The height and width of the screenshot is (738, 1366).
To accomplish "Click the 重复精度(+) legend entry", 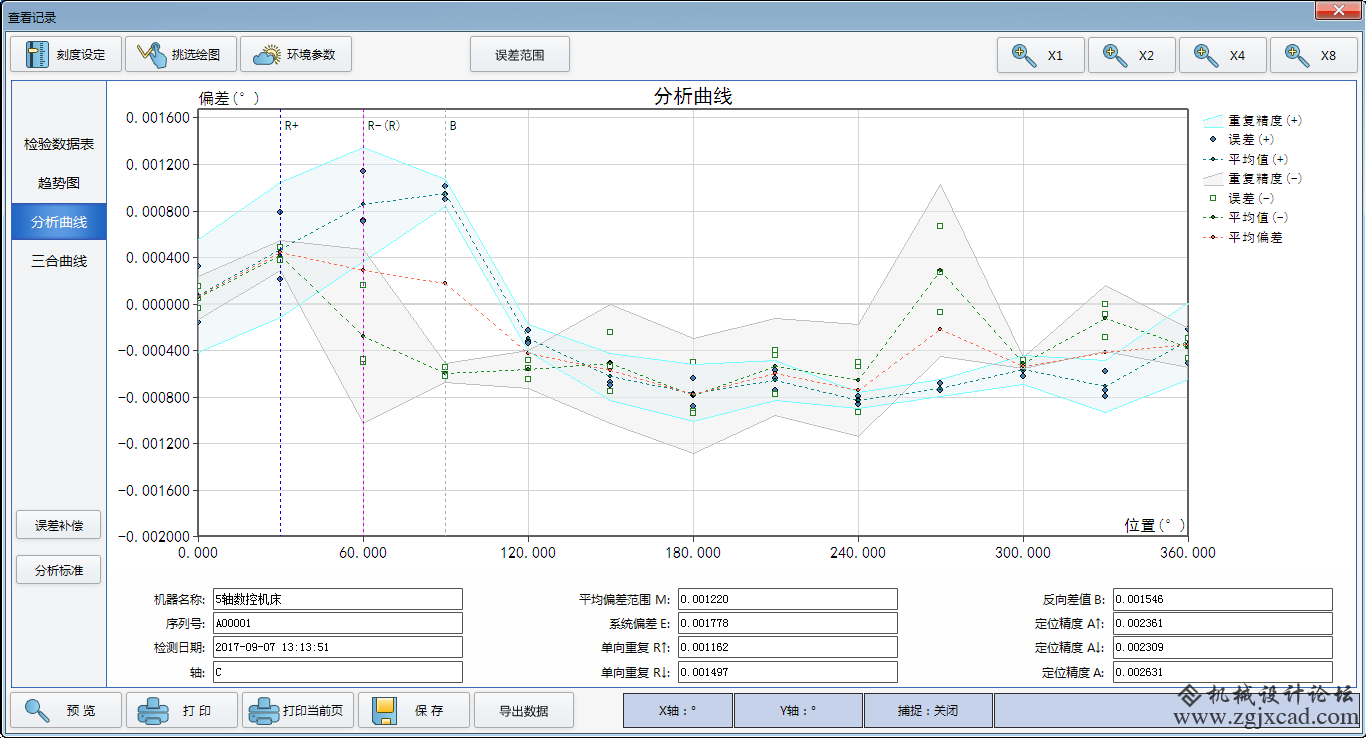I will click(1252, 120).
